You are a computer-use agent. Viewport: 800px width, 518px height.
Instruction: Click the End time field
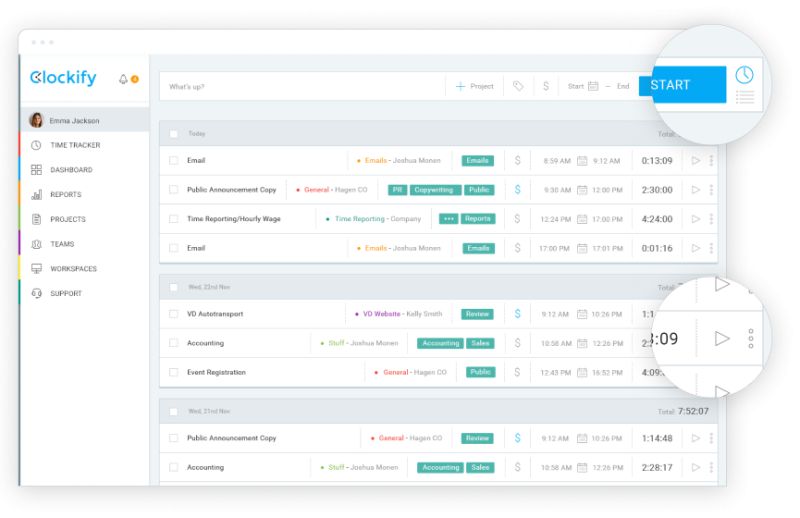(x=623, y=86)
